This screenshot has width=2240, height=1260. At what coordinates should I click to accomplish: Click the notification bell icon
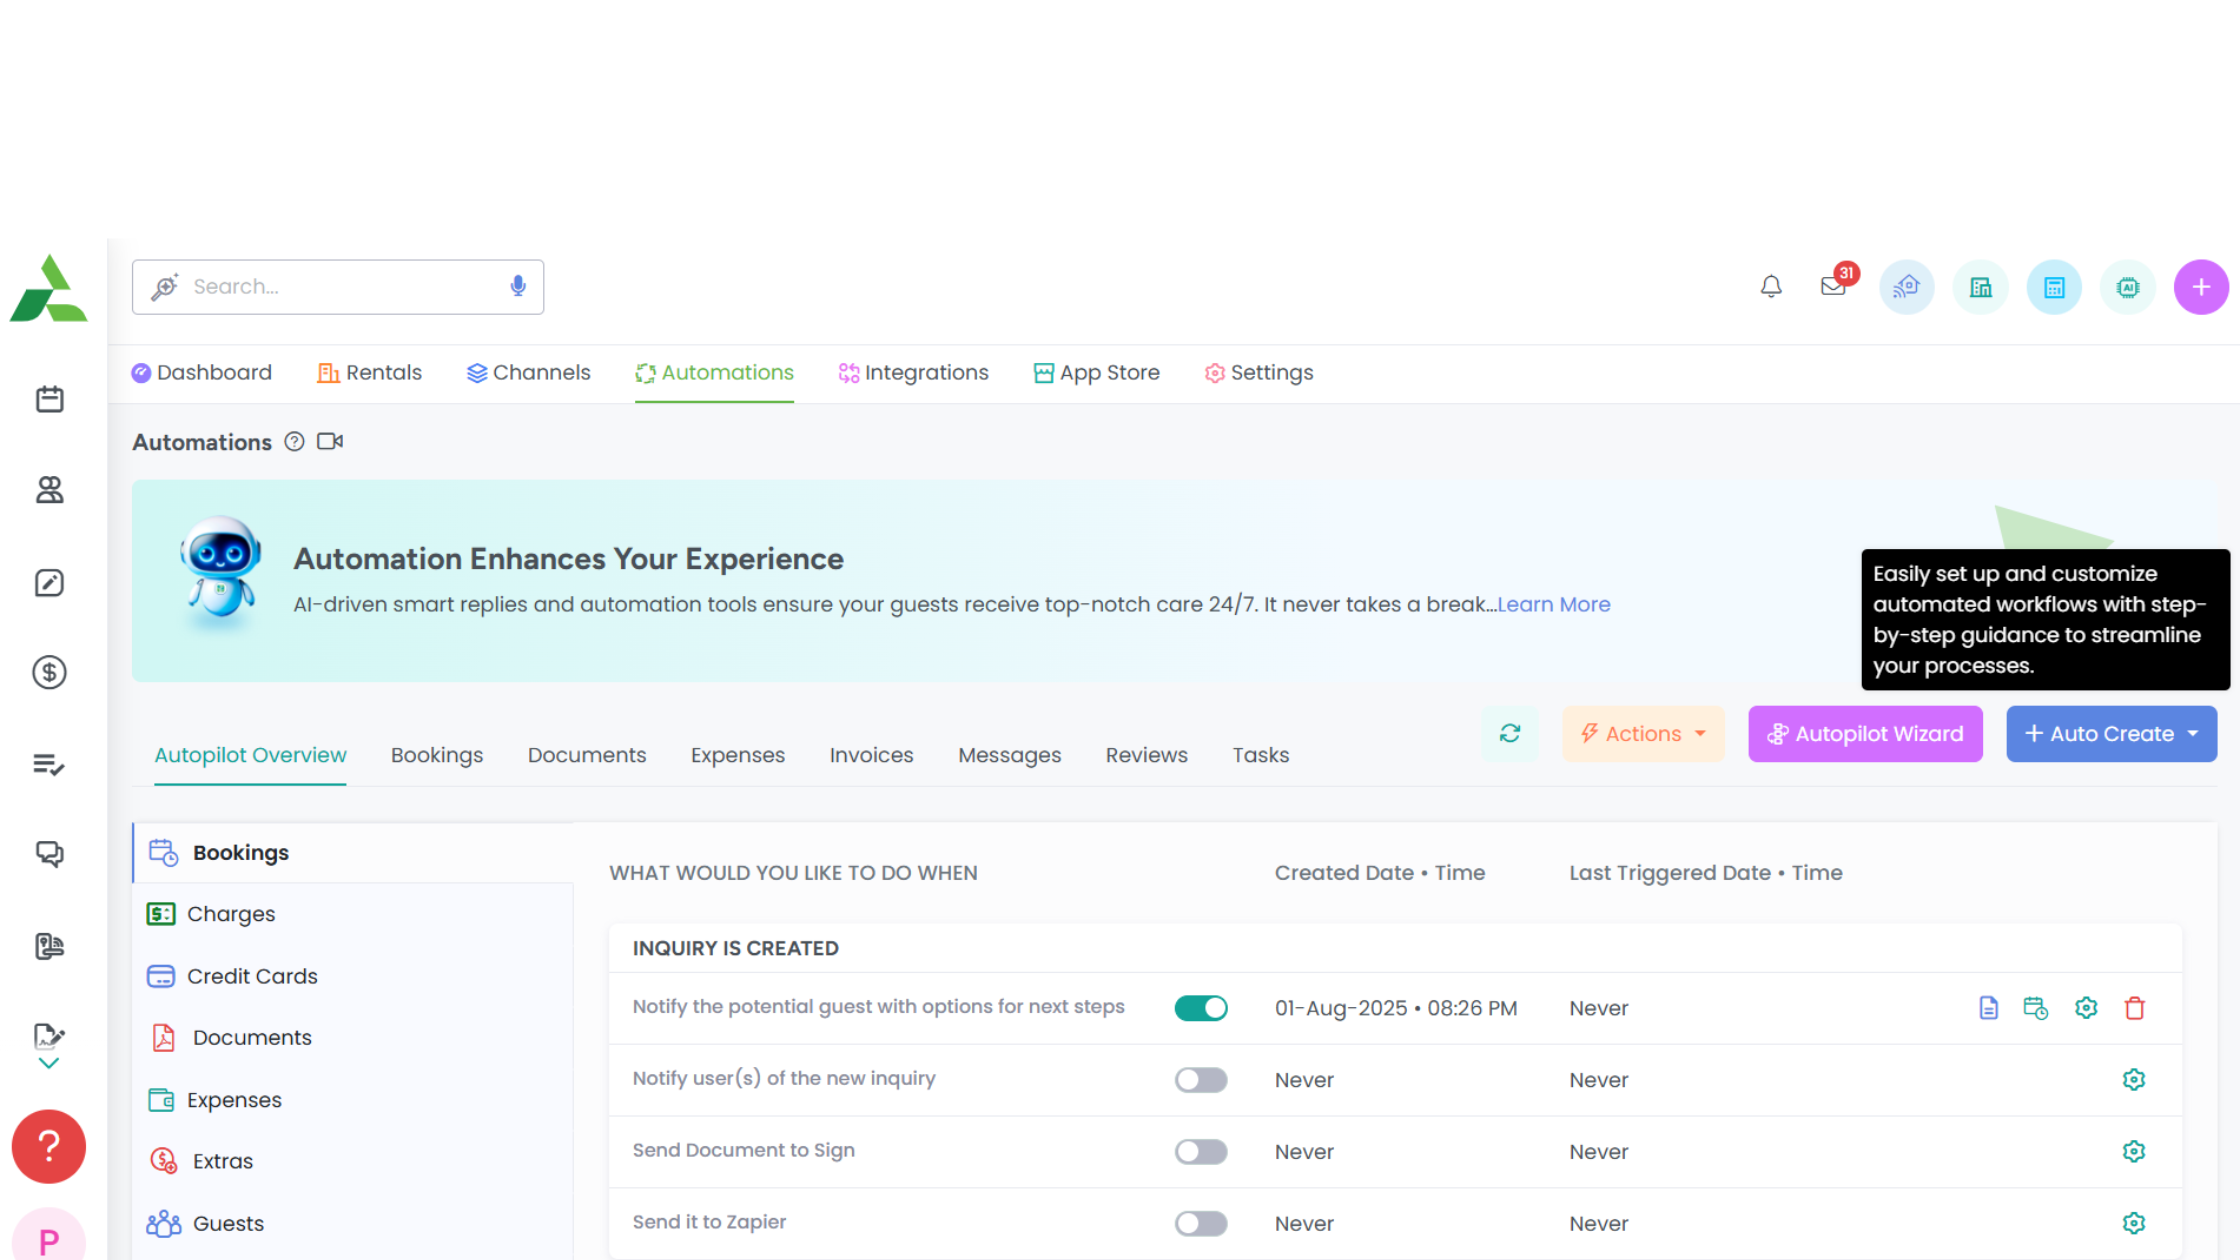(x=1771, y=287)
